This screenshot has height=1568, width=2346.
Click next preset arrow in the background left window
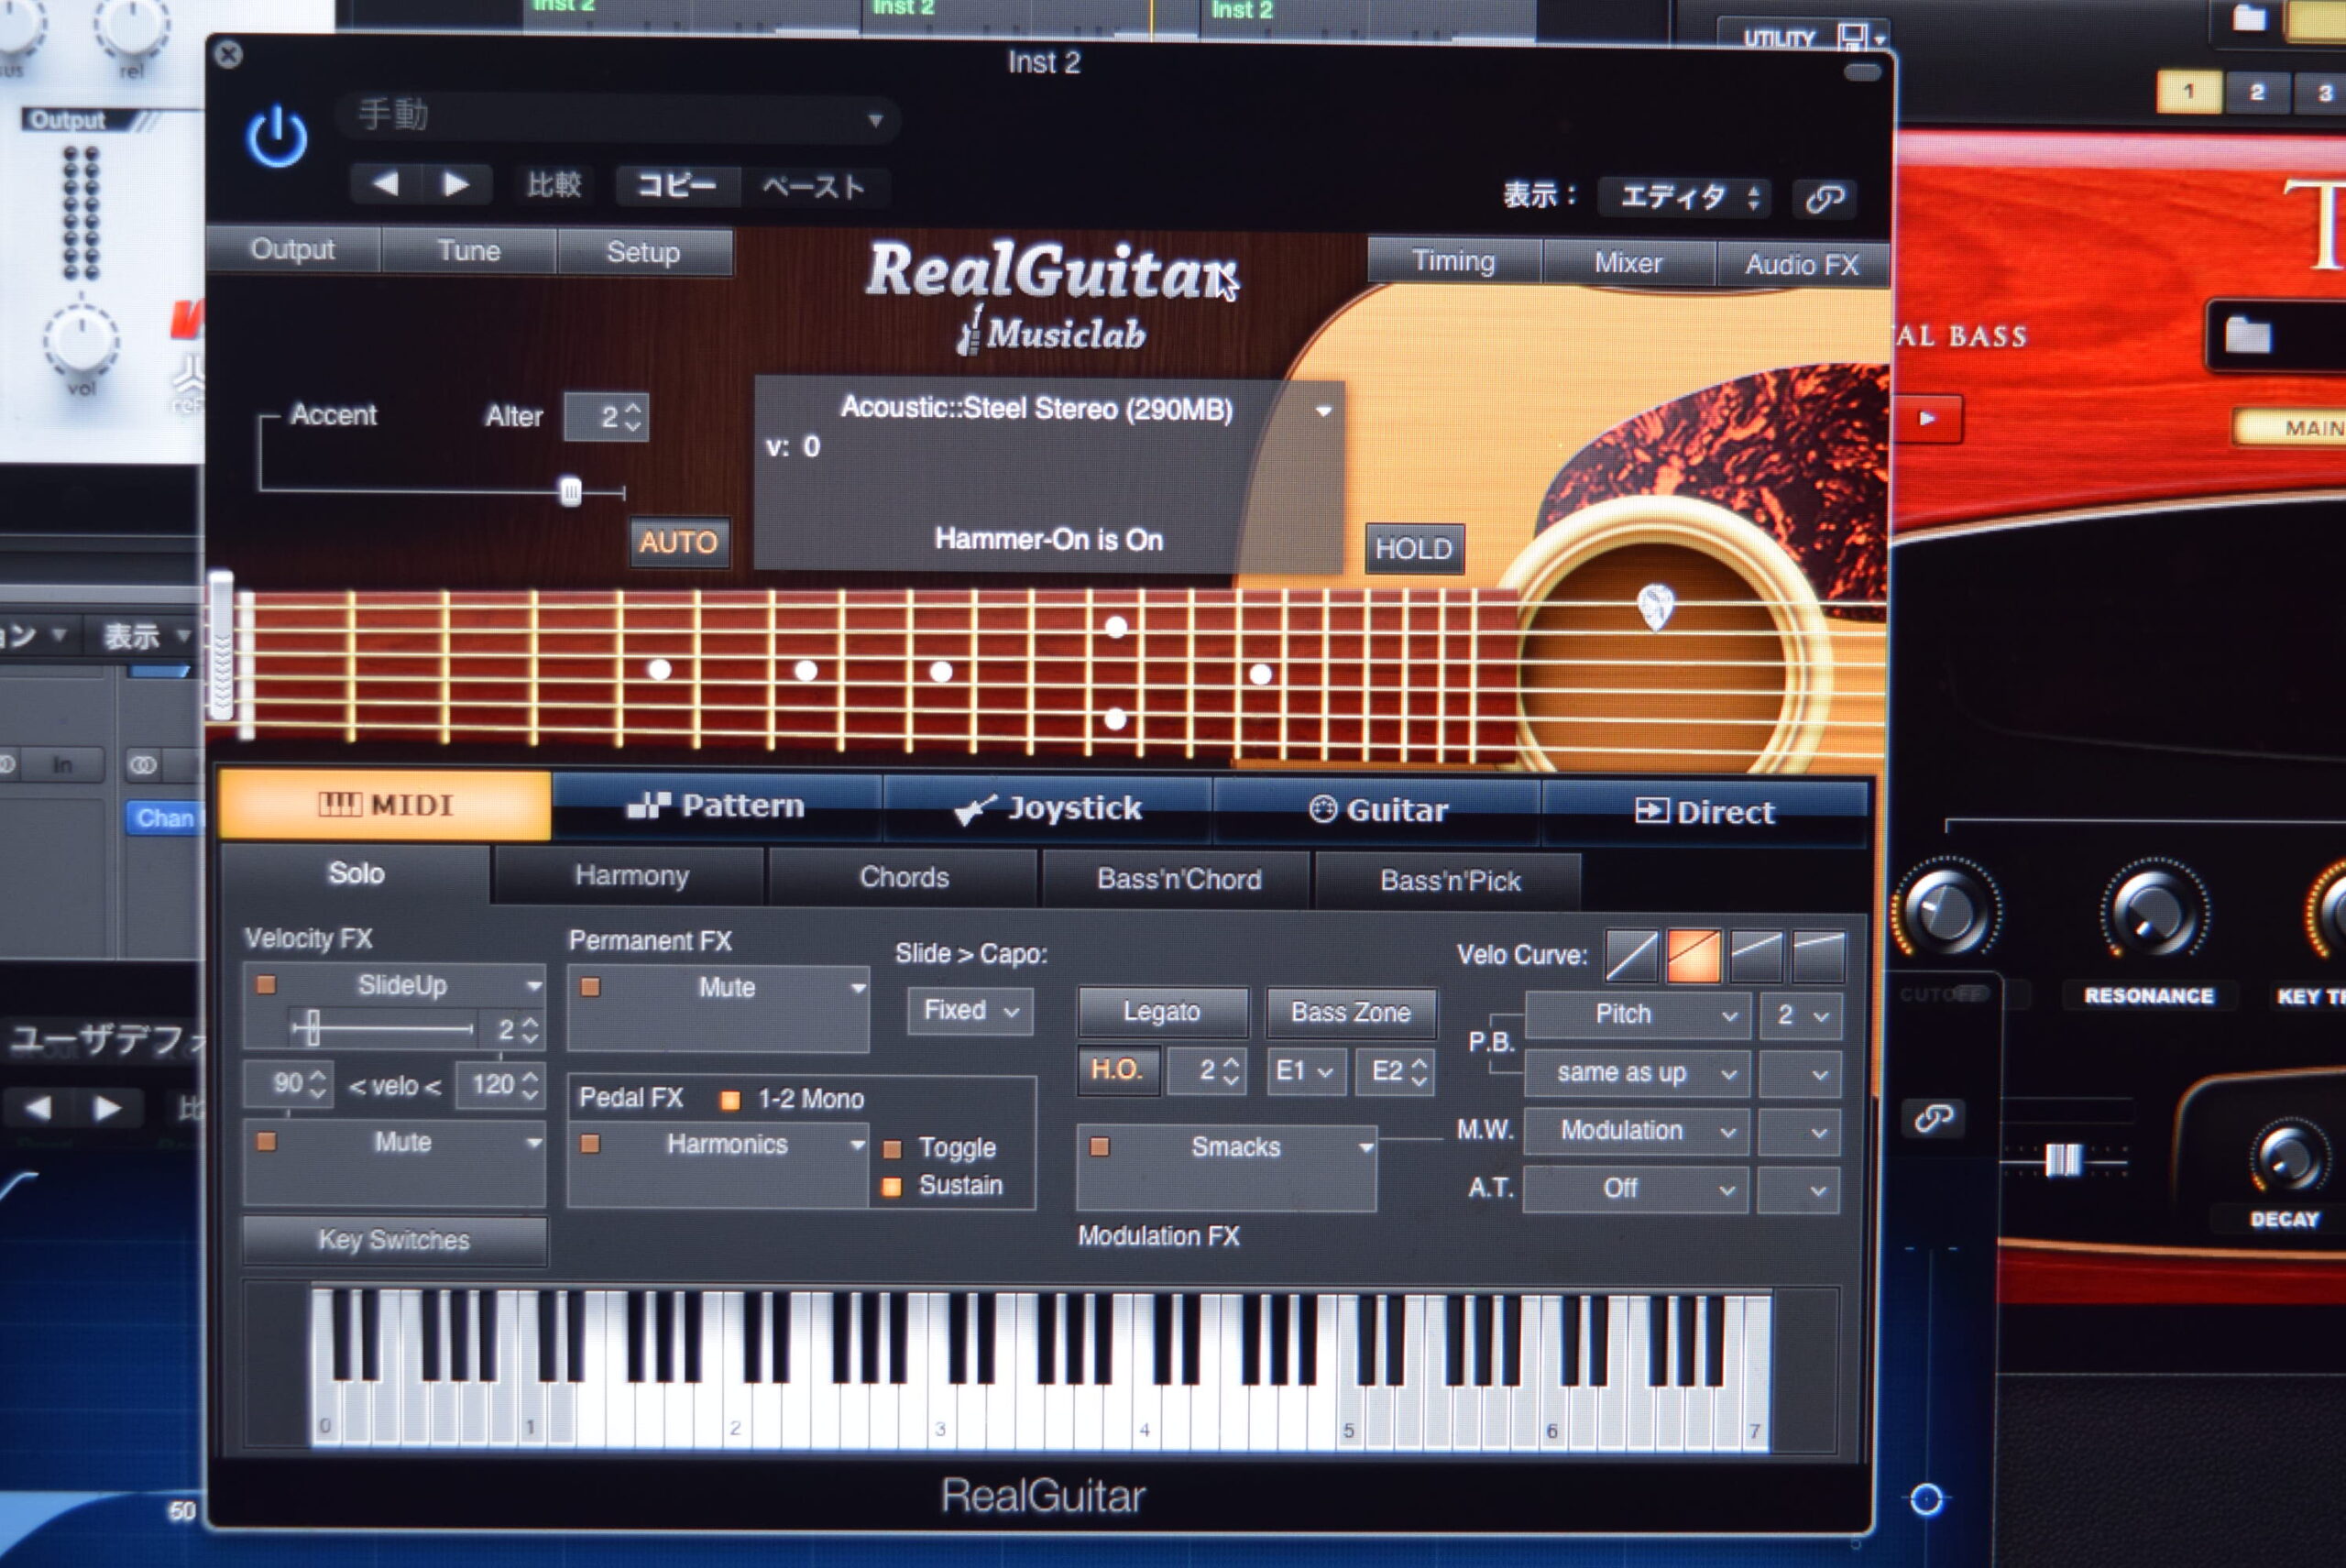click(106, 1108)
